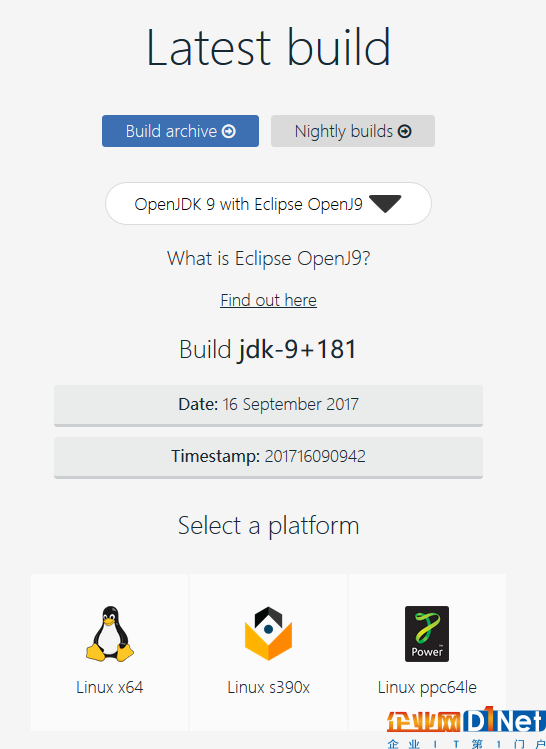Expand the OpenJDK 9 with Eclipse OpenJ9 dropdown
Screen dimensions: 546x749
(x=268, y=203)
